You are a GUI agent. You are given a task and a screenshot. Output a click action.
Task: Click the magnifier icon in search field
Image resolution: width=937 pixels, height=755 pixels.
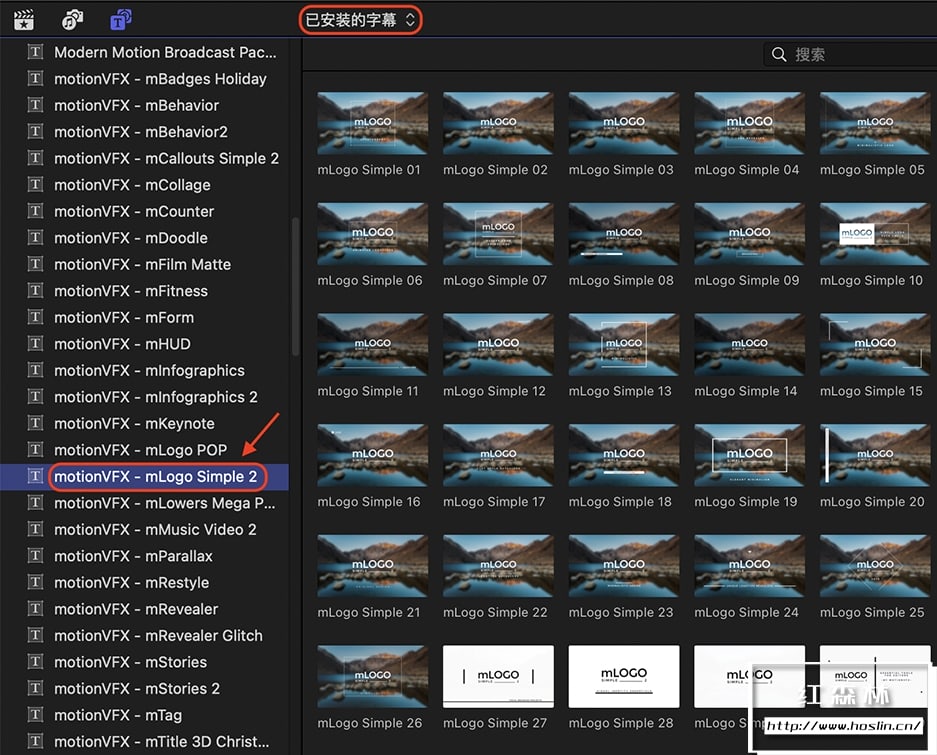[779, 54]
